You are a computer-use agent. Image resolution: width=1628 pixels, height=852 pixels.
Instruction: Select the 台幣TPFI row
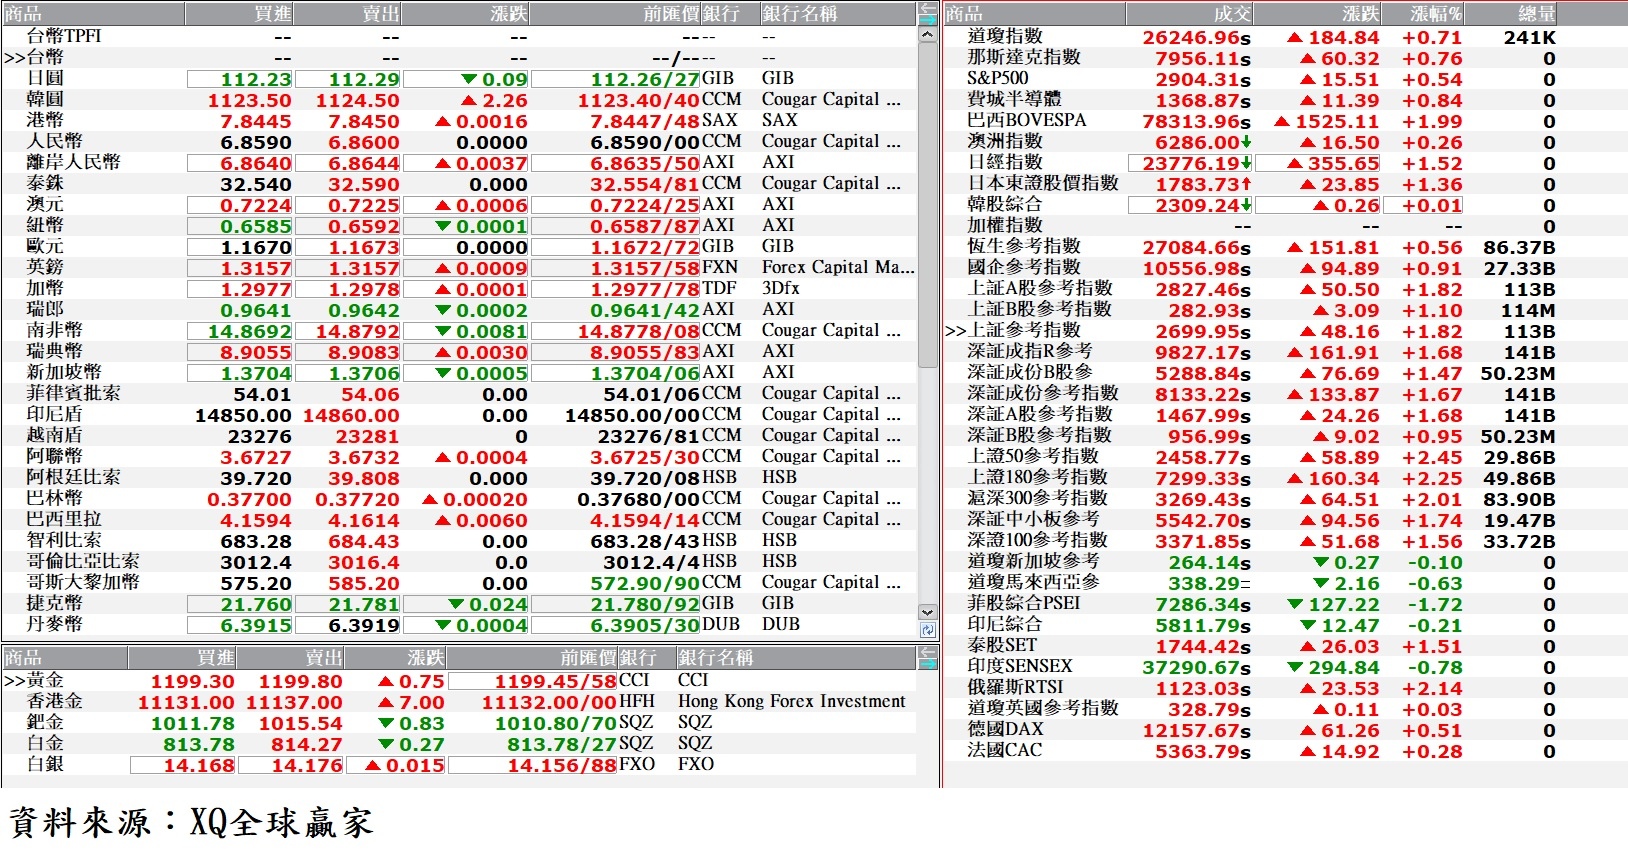pos(459,36)
